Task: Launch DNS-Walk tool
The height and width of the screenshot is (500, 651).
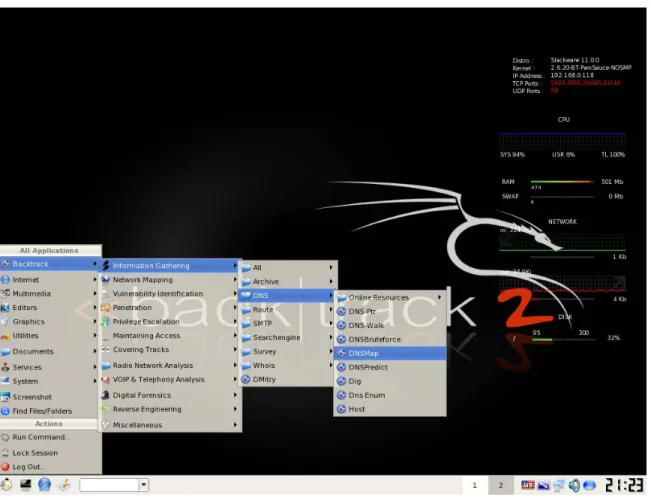Action: pyautogui.click(x=390, y=326)
